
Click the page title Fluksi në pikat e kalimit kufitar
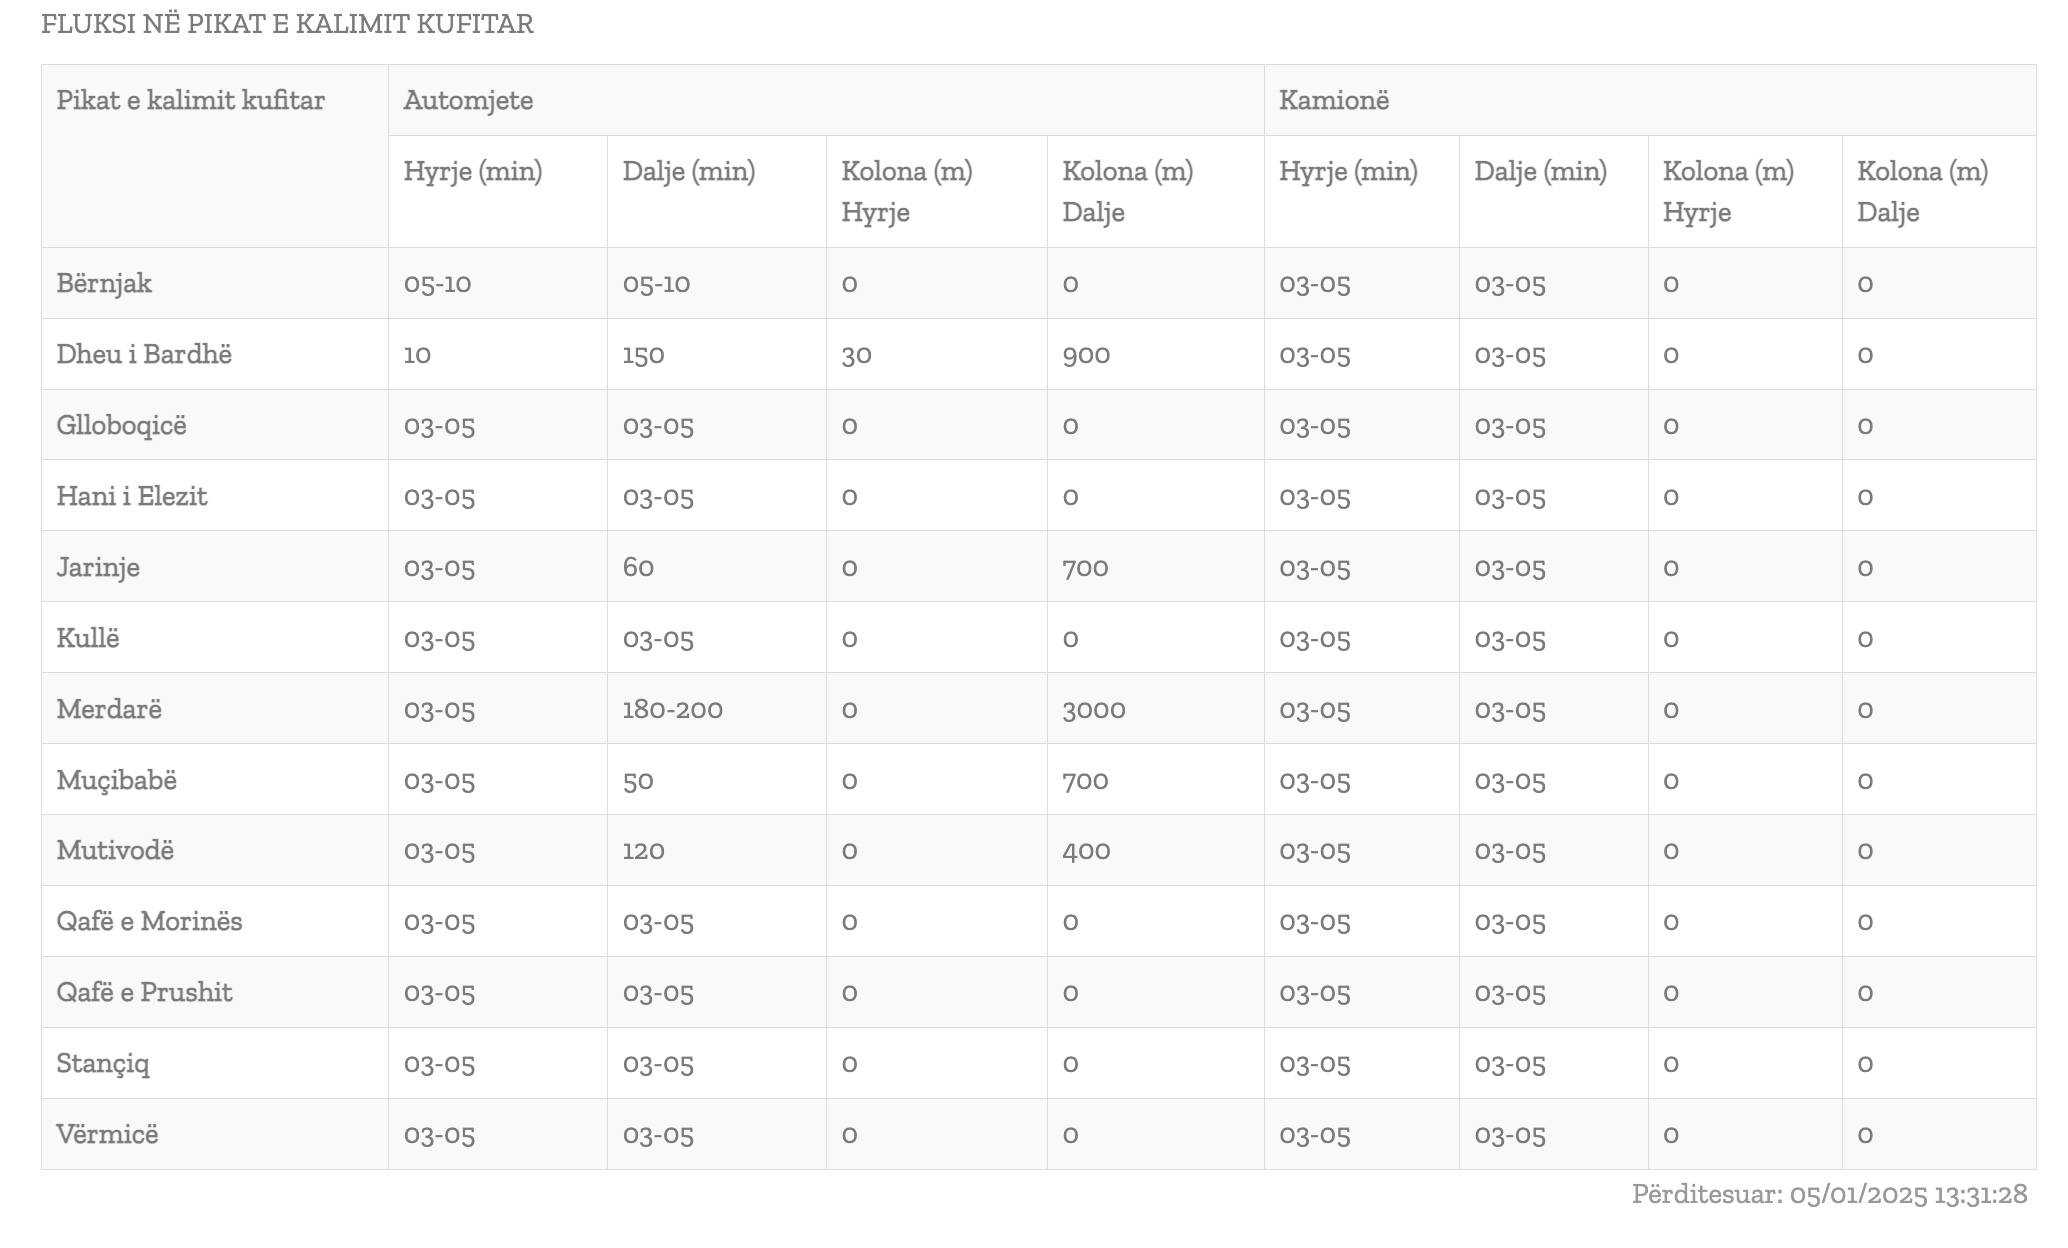point(287,23)
